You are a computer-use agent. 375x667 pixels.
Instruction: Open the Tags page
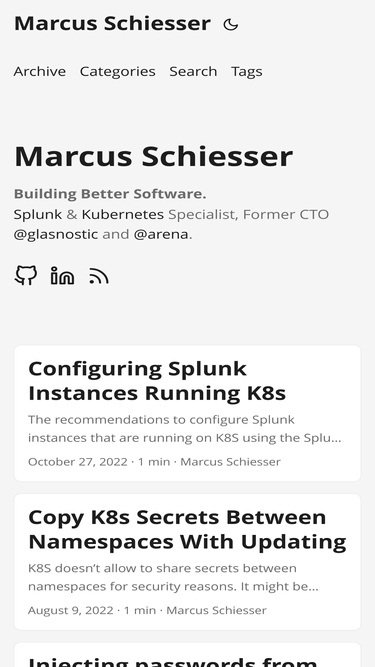(x=247, y=71)
